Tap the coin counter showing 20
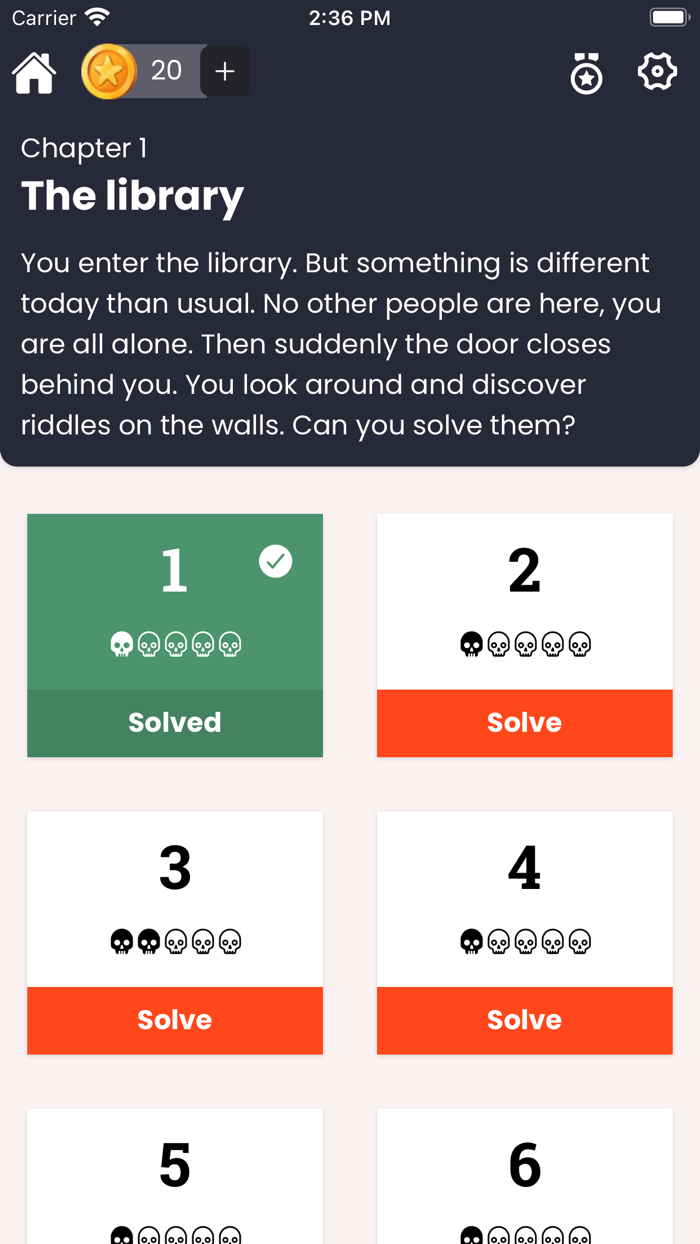Image resolution: width=700 pixels, height=1244 pixels. click(166, 71)
